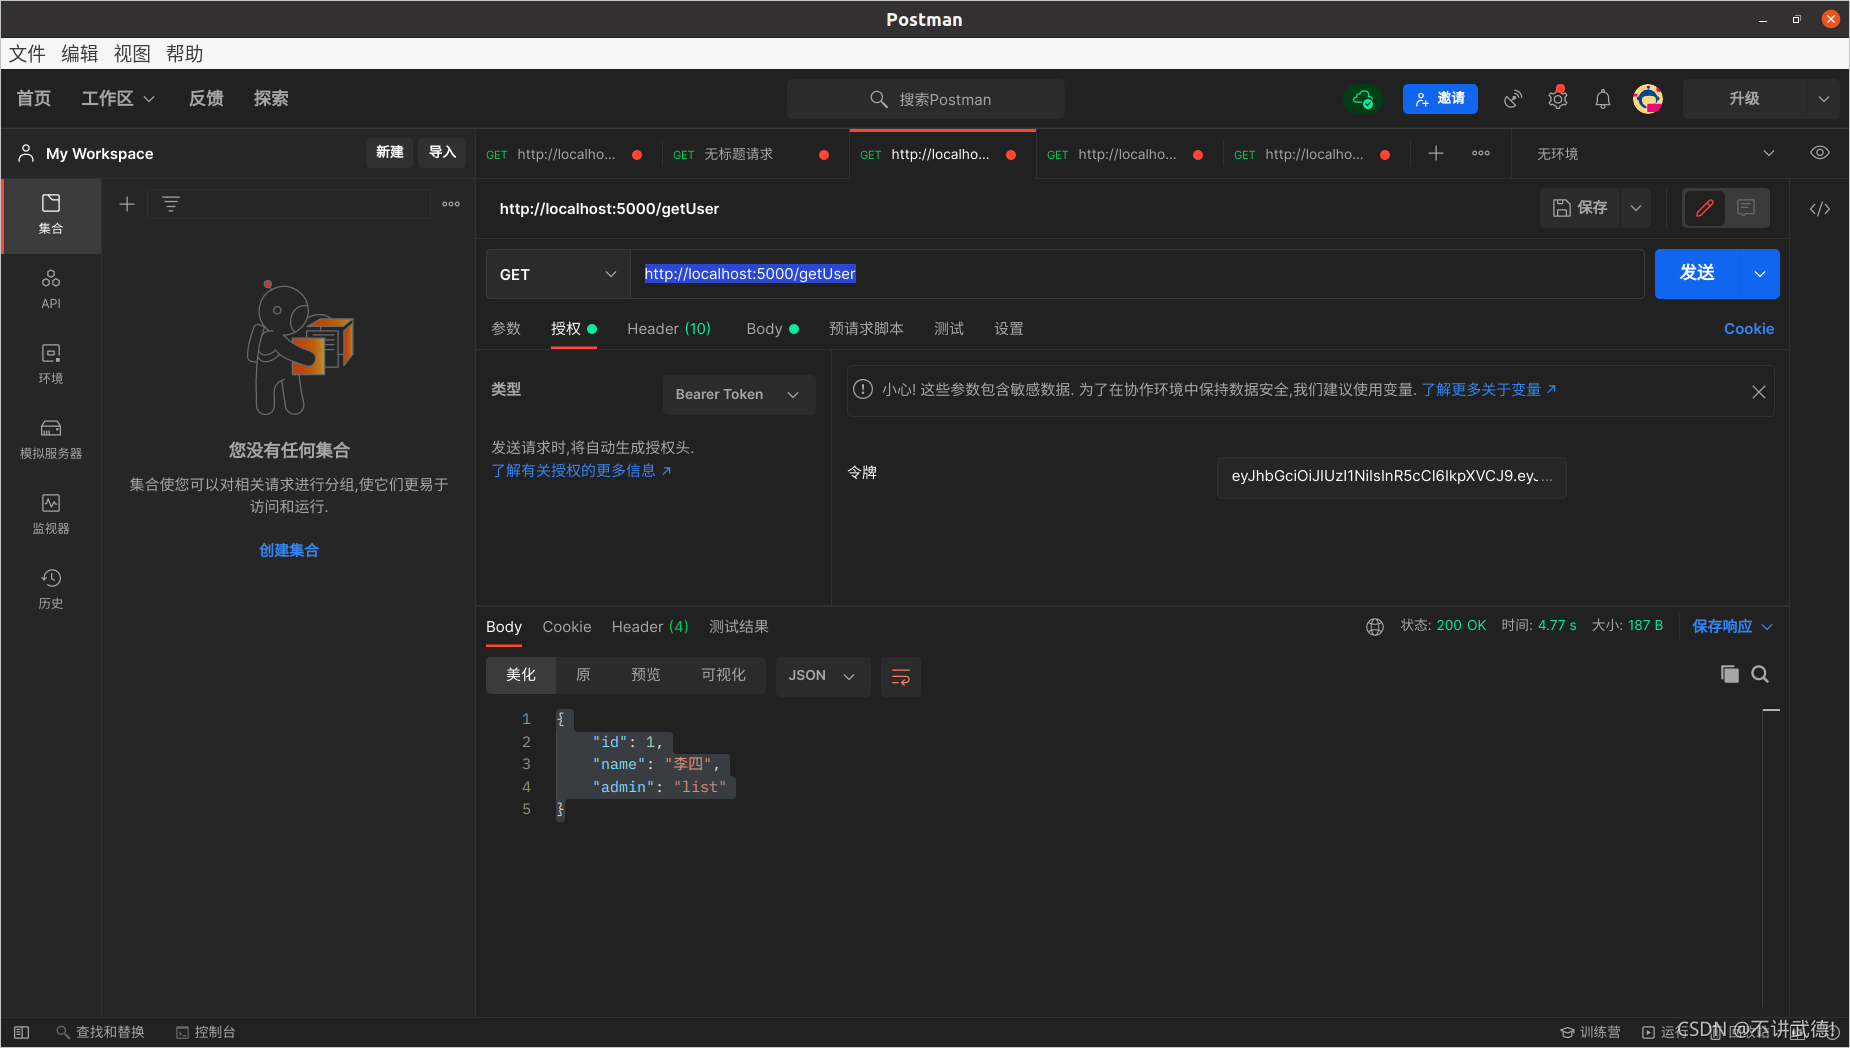Click the 创建集合 link
Screen dimensions: 1850x1048
289,551
